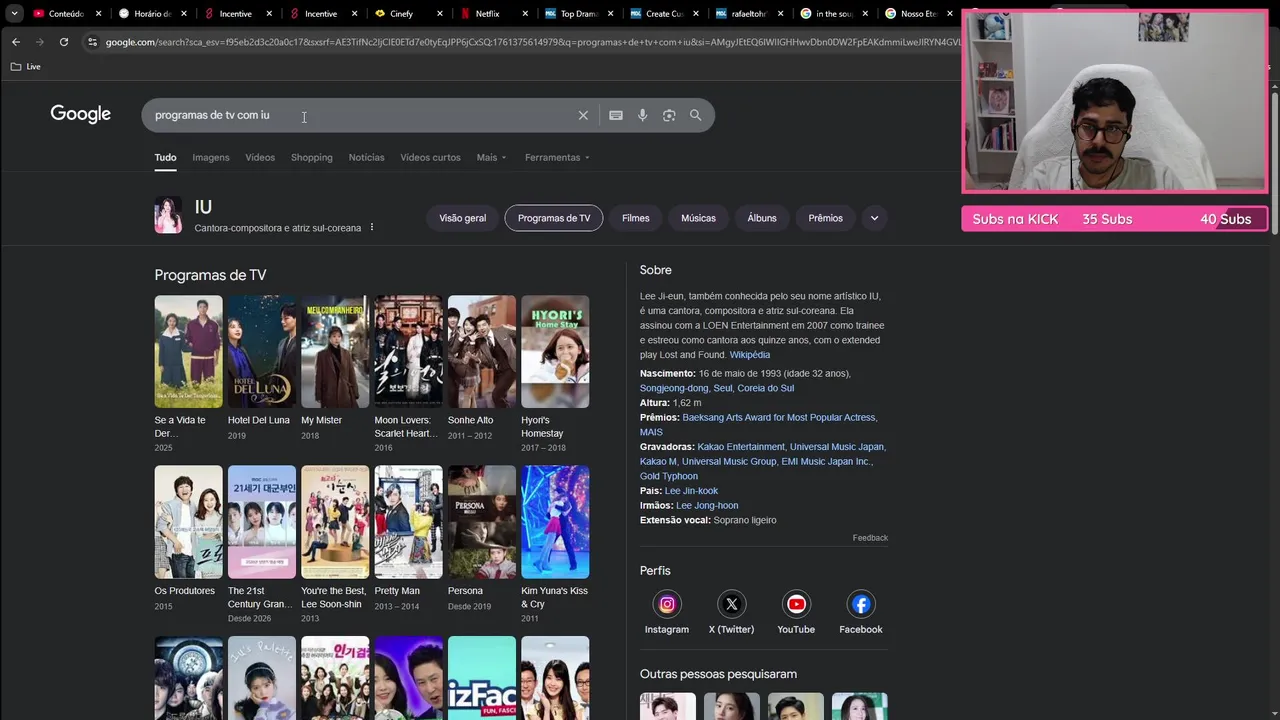Open the Os Produtores poster

click(188, 522)
